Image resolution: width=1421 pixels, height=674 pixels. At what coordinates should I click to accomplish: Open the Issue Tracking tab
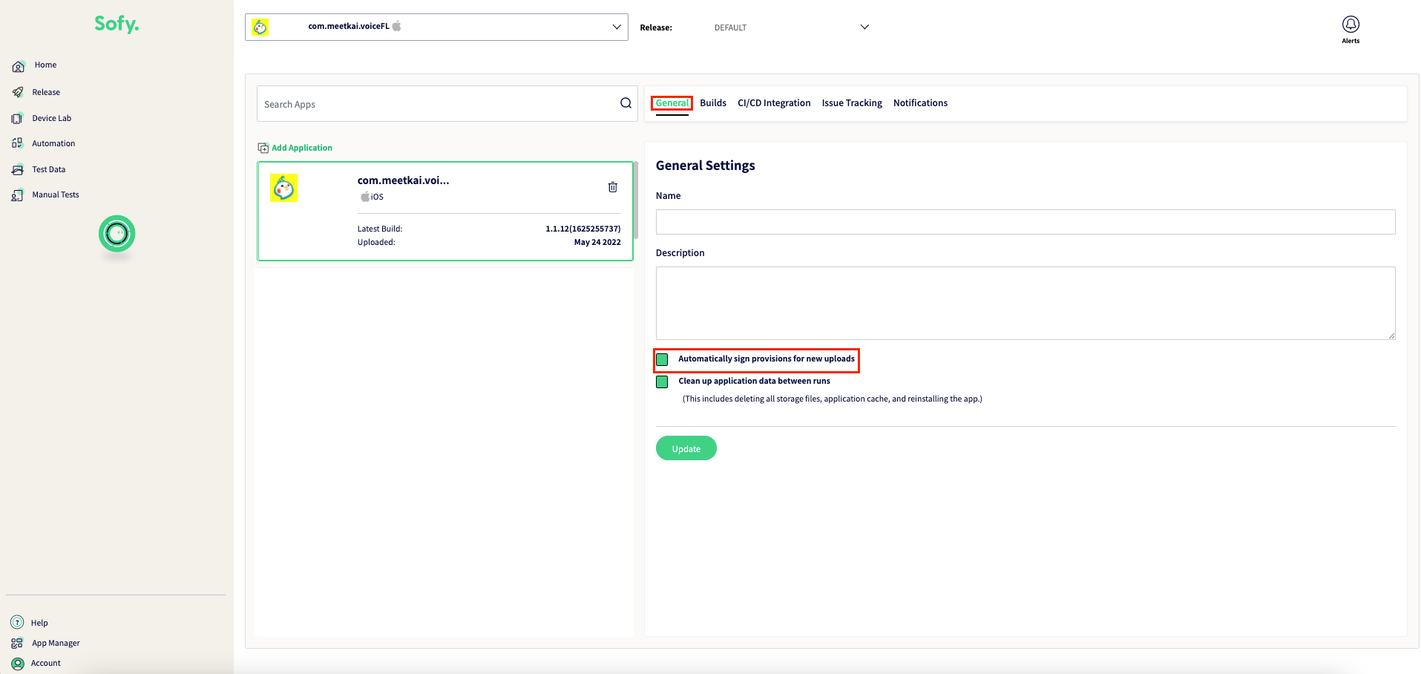click(852, 103)
